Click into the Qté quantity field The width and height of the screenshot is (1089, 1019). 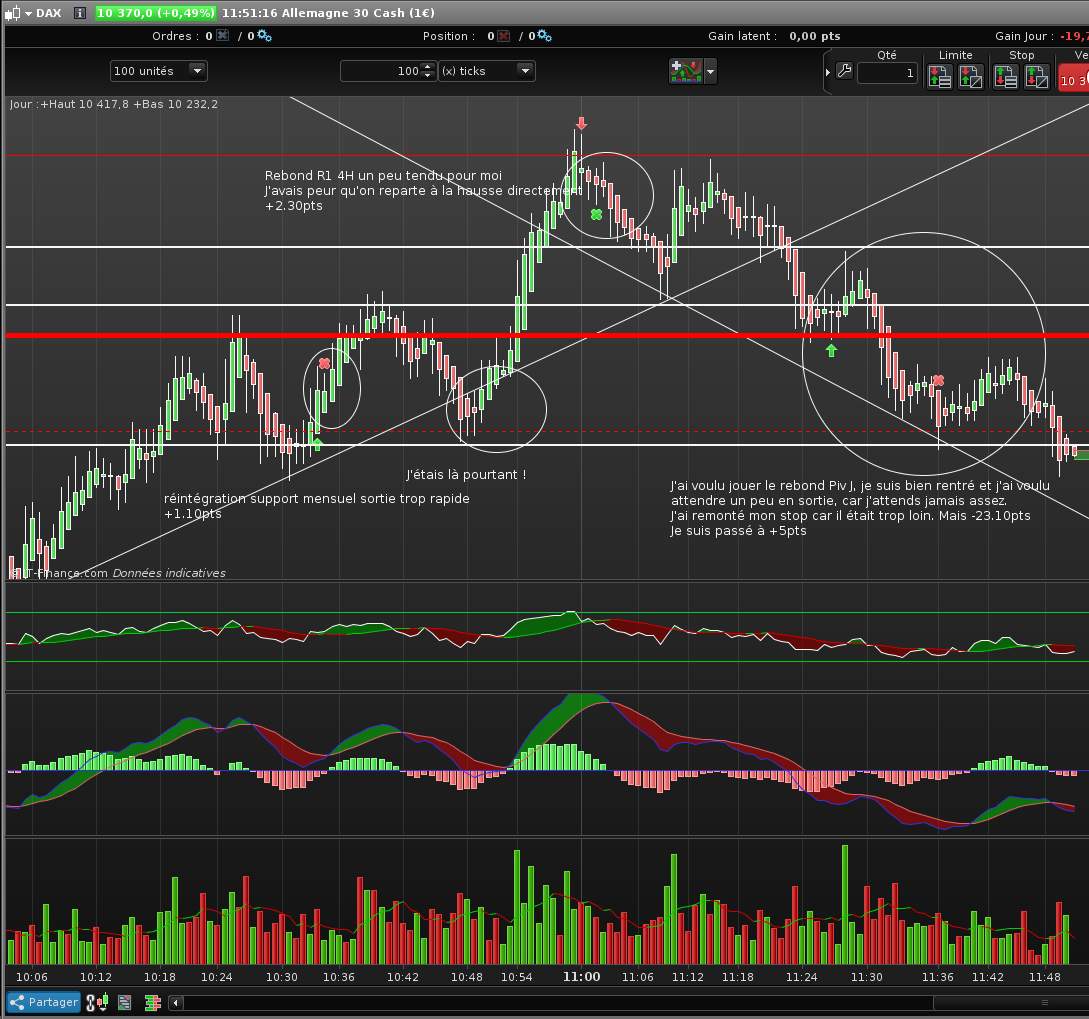888,73
